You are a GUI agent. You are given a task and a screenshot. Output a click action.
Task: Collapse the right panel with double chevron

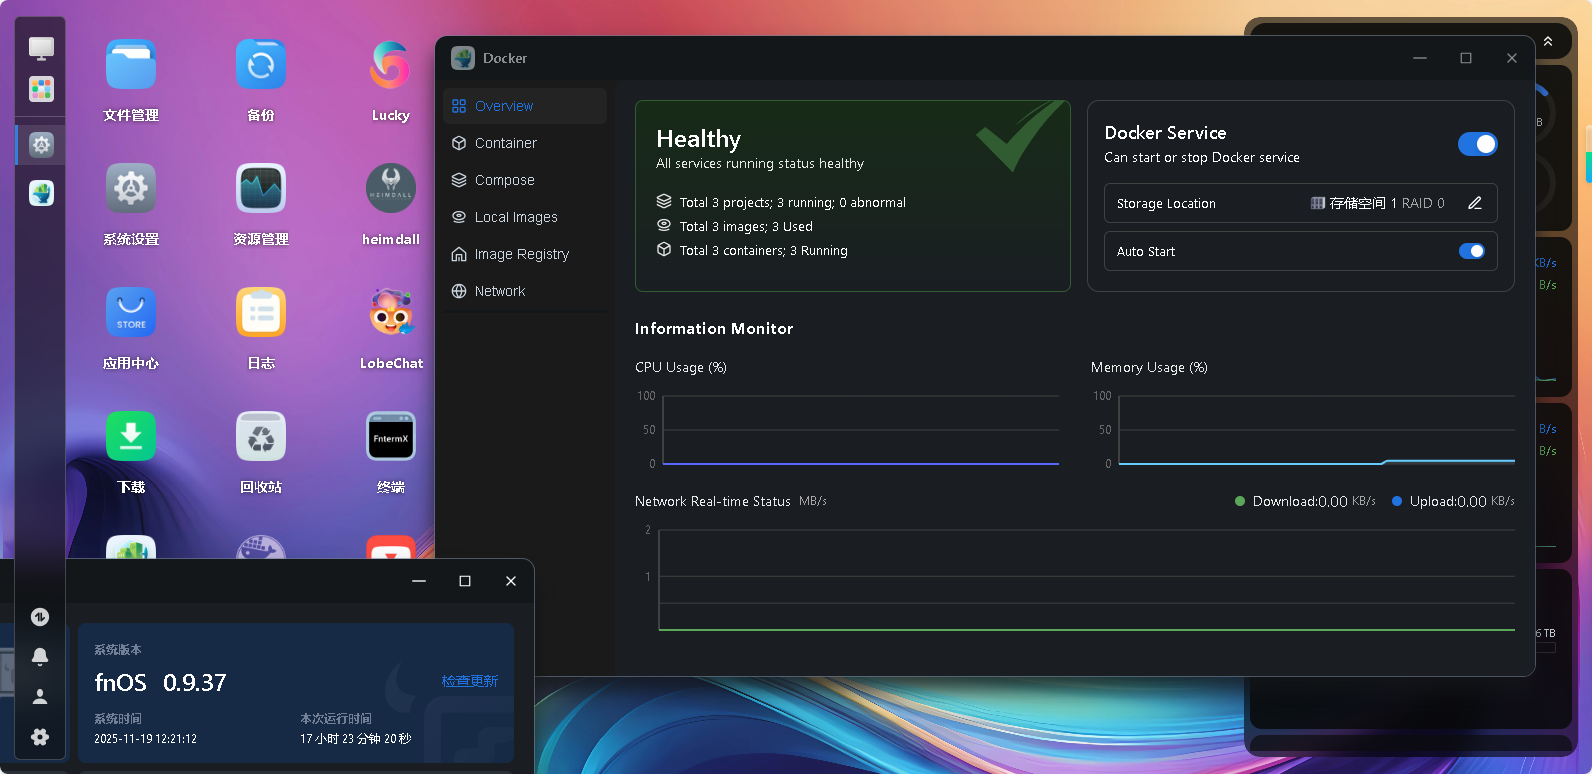pos(1547,41)
